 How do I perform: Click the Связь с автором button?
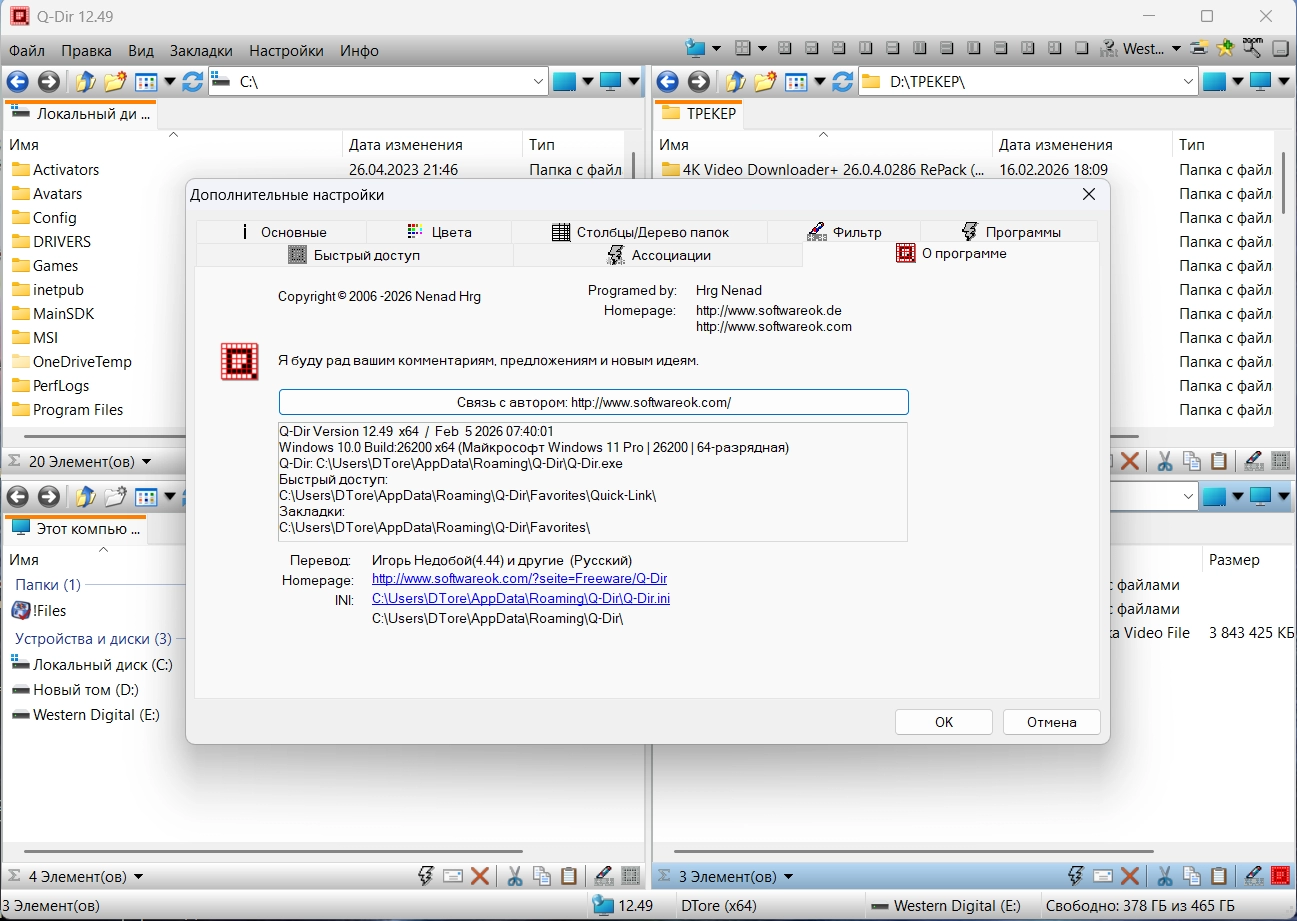[594, 402]
